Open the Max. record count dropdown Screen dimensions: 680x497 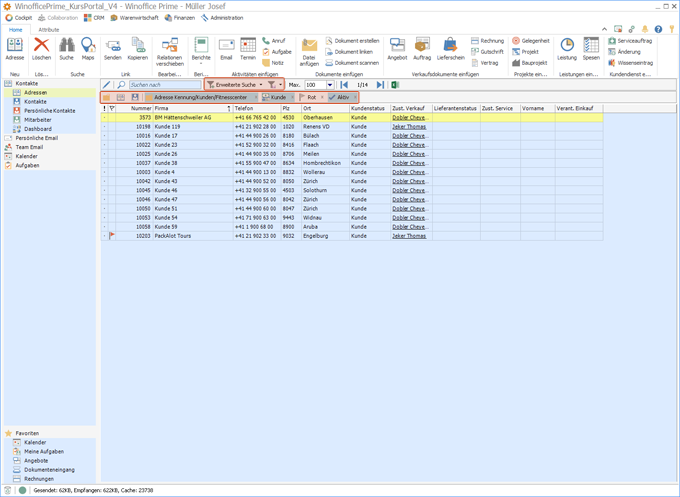[x=330, y=85]
